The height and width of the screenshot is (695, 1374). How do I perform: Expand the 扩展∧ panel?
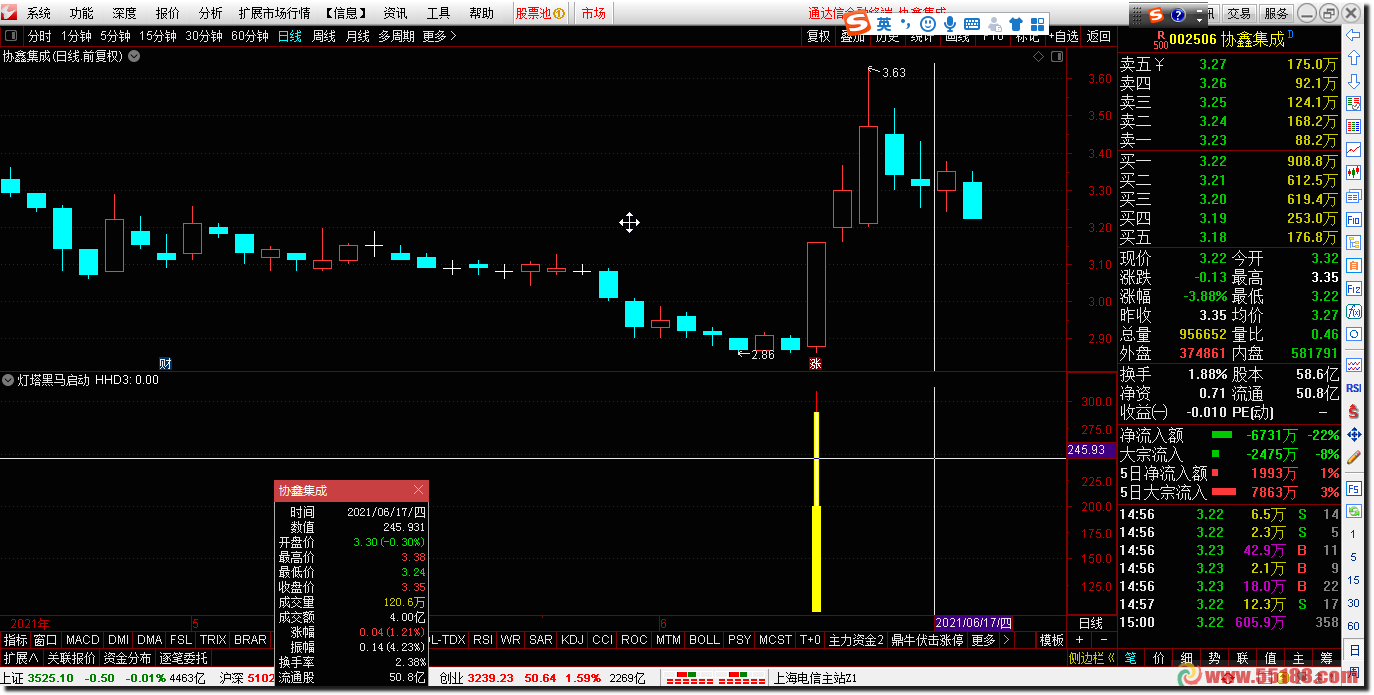(x=21, y=658)
